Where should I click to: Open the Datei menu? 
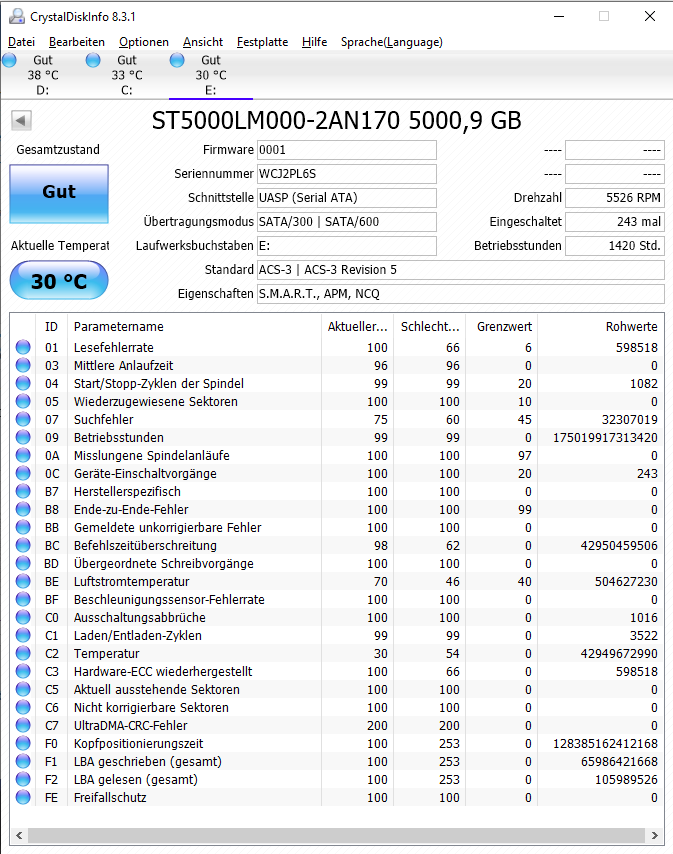[x=21, y=42]
